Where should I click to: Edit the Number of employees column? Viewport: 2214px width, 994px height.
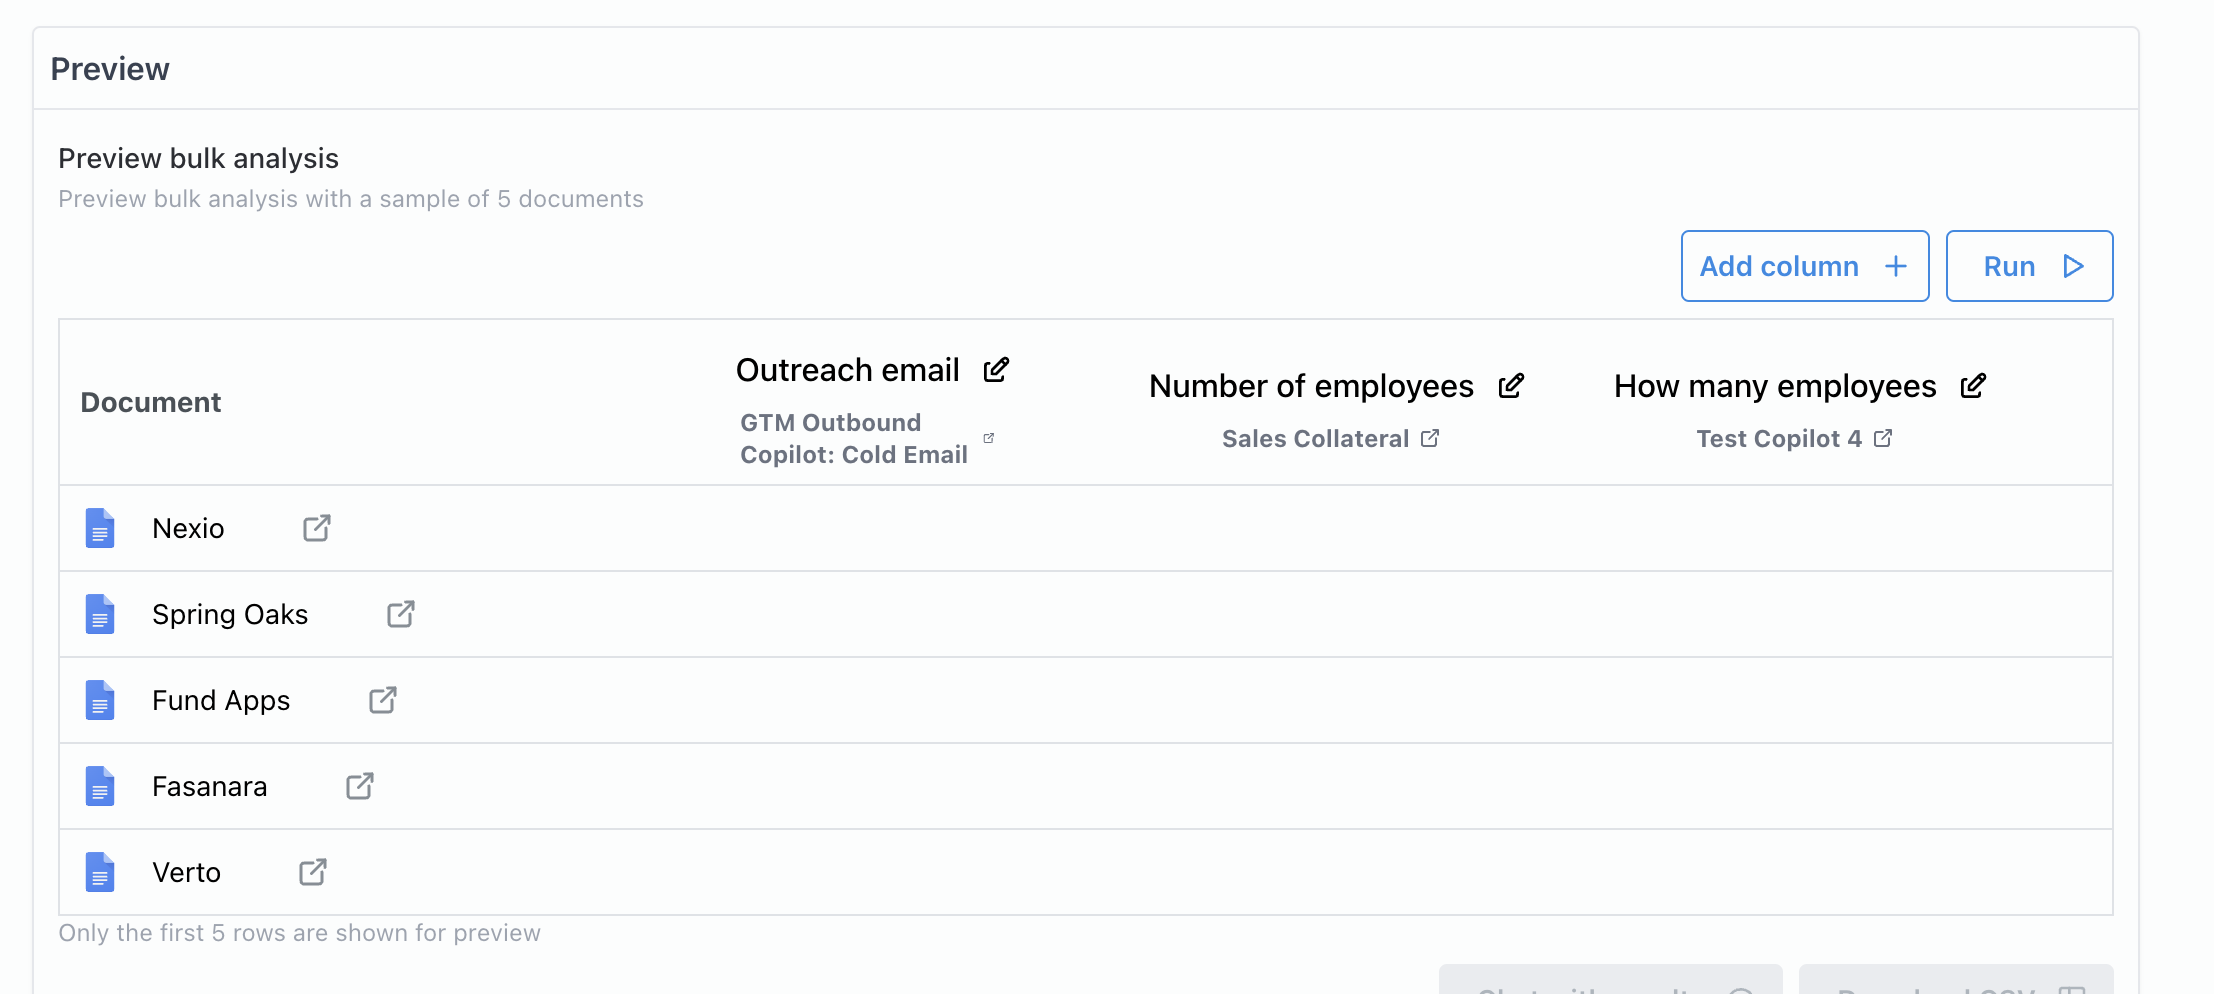(x=1511, y=386)
